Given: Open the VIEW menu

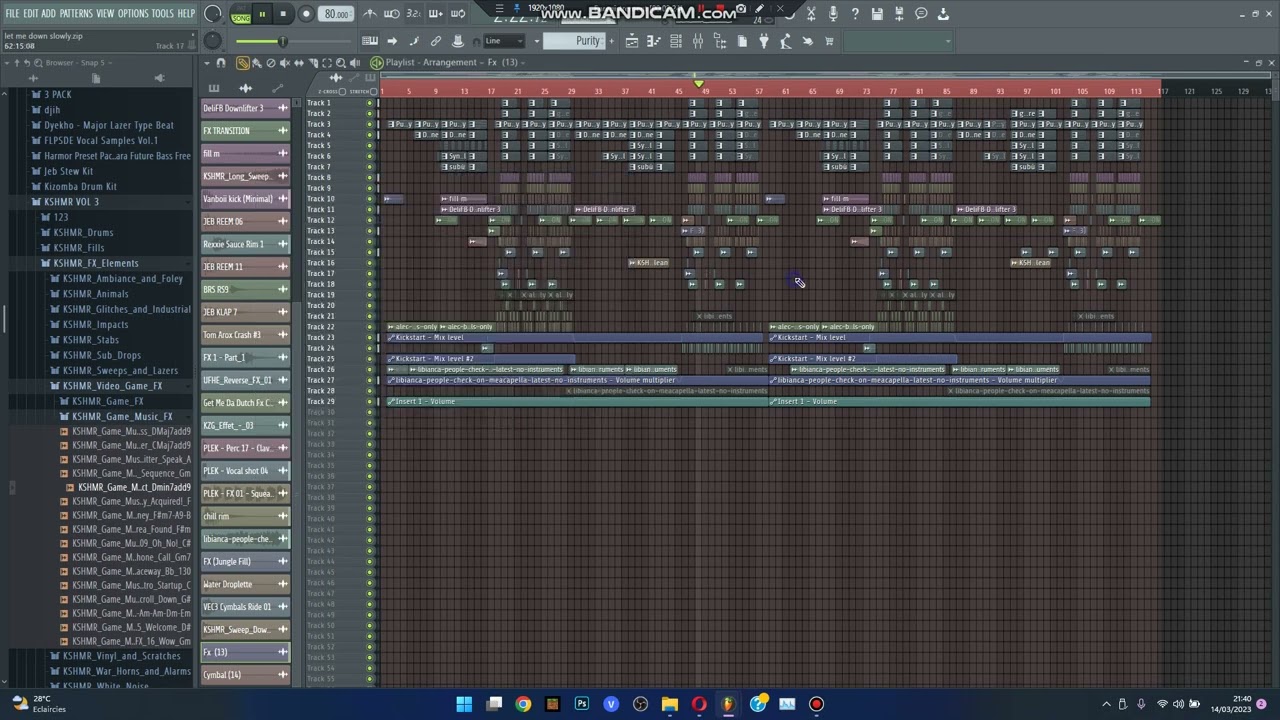Looking at the screenshot, I should tap(105, 13).
